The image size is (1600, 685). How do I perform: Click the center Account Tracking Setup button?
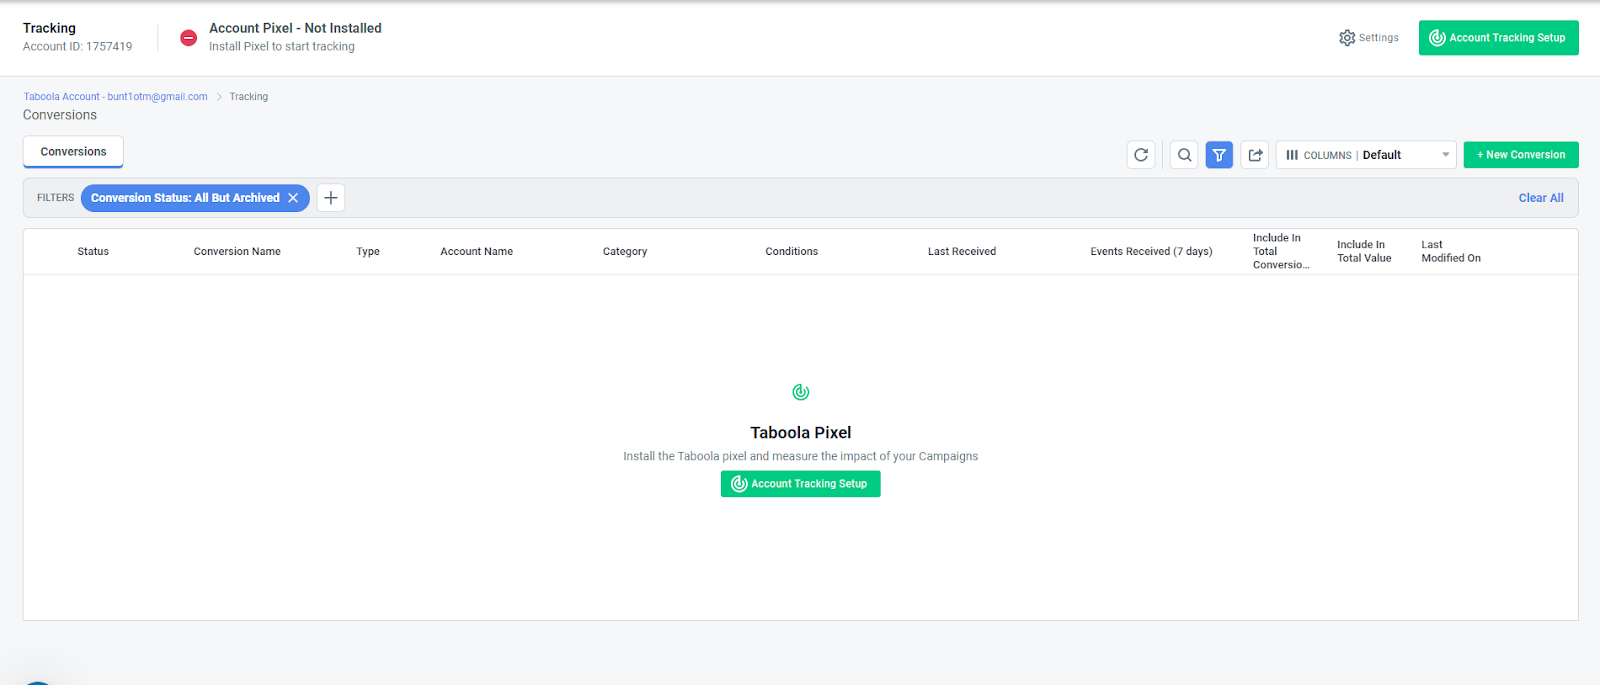(x=801, y=484)
